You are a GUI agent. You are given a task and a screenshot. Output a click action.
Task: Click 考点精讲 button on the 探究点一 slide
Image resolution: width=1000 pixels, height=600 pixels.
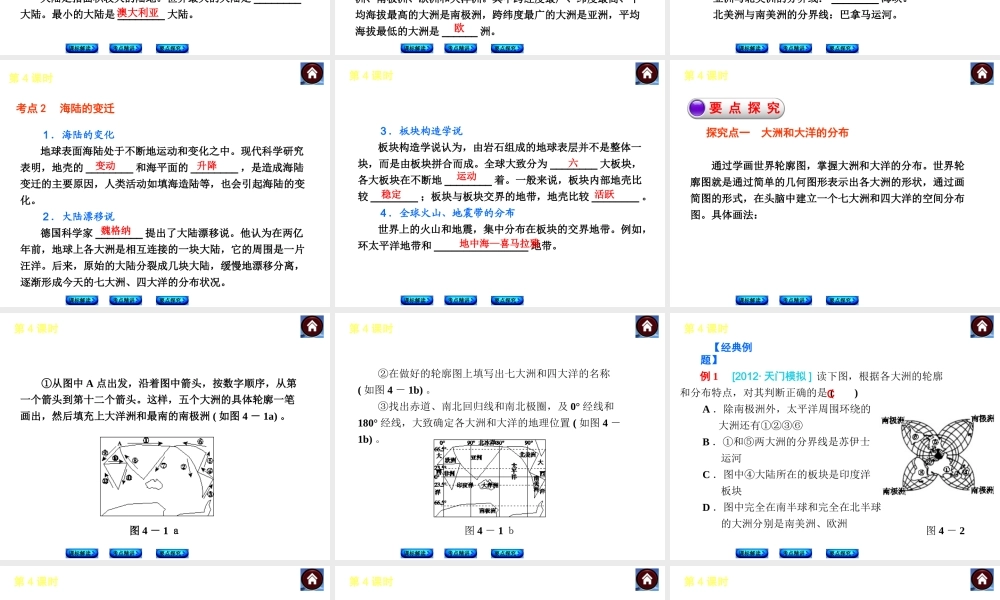click(795, 300)
